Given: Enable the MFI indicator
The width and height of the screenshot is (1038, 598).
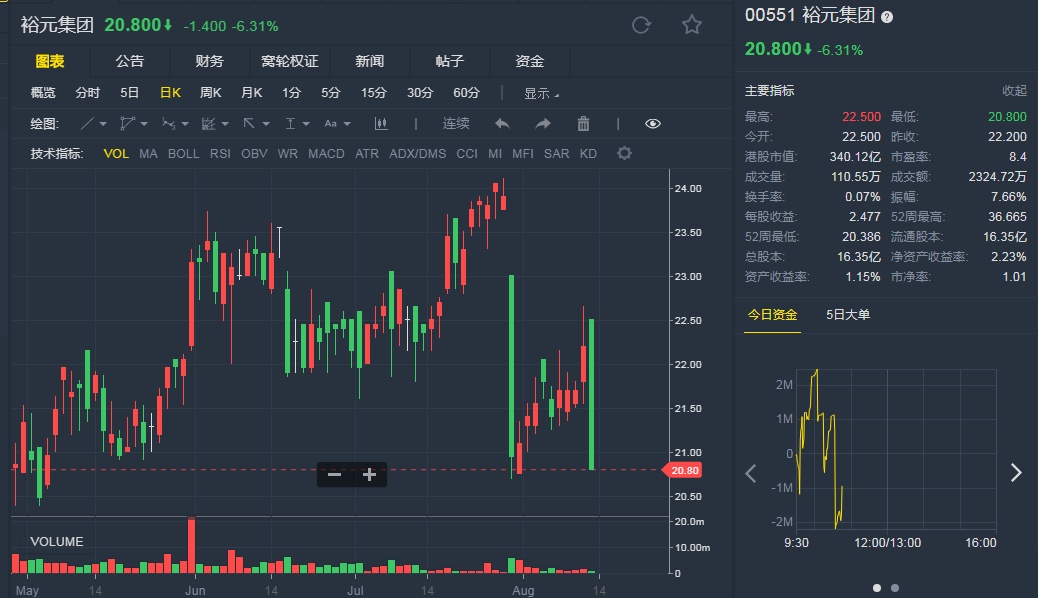Looking at the screenshot, I should coord(523,154).
